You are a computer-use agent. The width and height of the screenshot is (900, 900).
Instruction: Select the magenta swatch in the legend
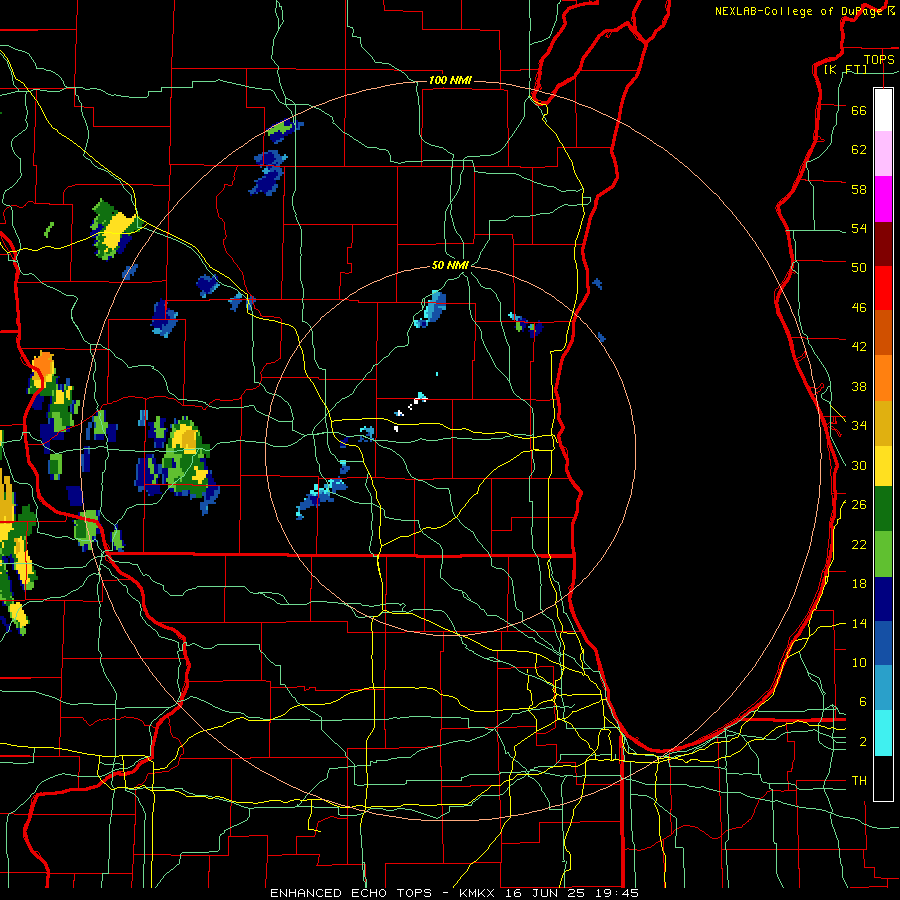(x=883, y=199)
